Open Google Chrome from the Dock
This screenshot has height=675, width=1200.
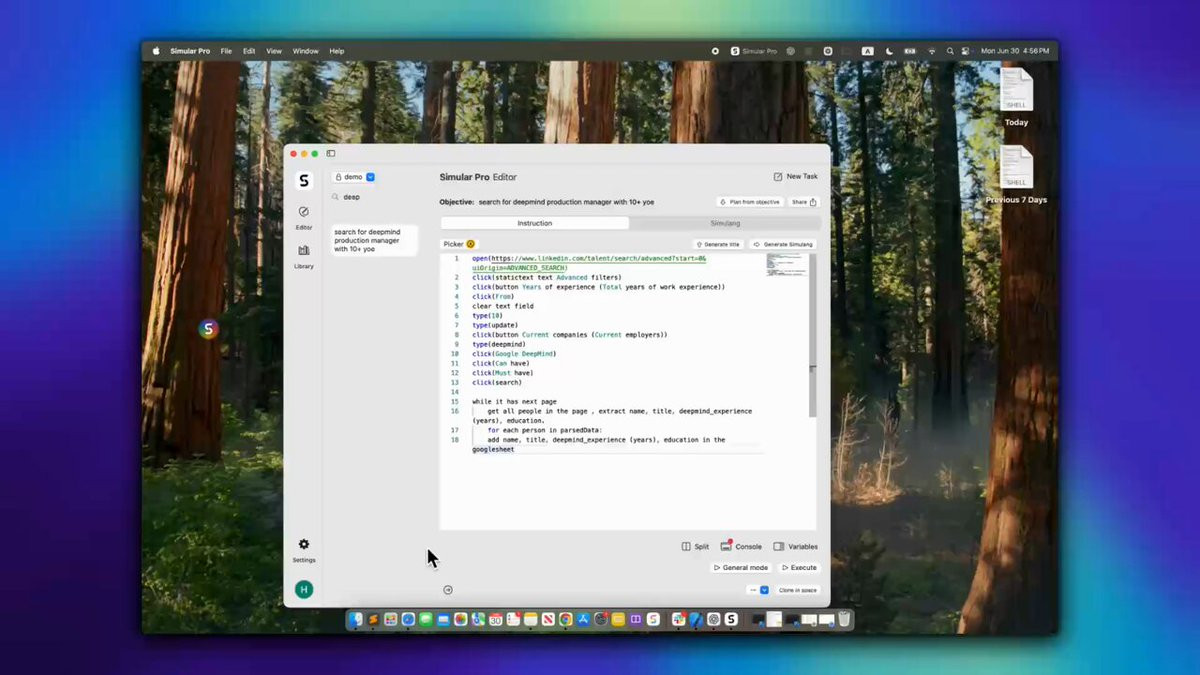click(565, 619)
